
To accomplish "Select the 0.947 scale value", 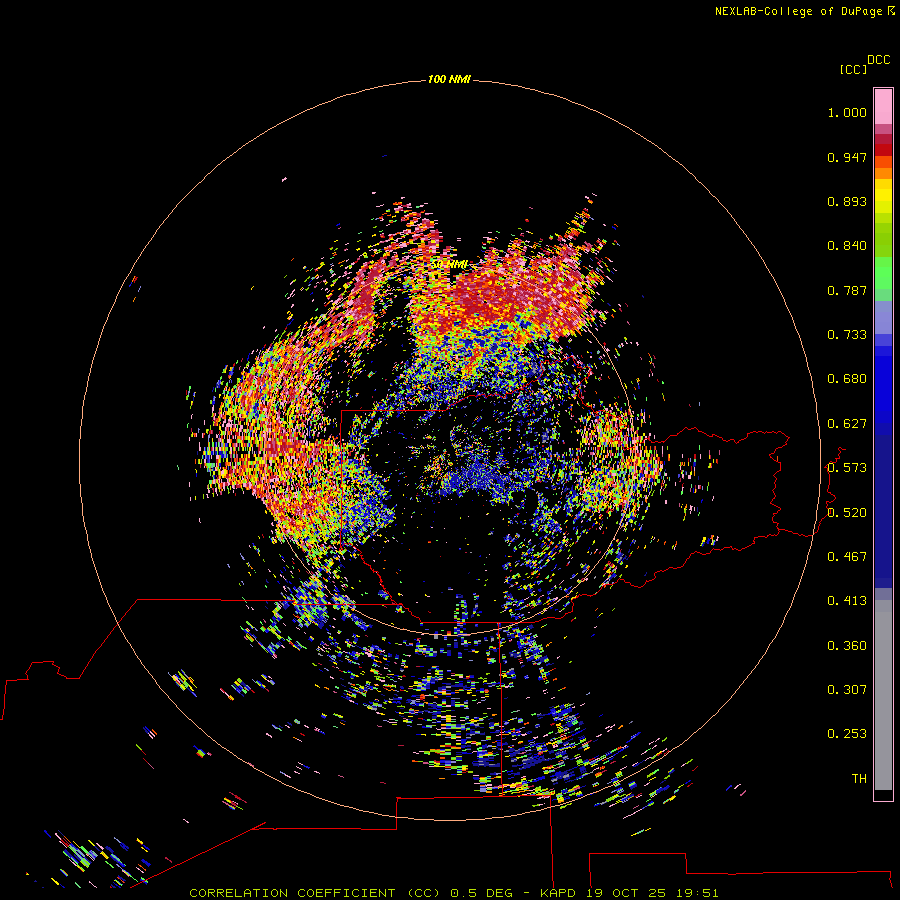I will tap(847, 157).
